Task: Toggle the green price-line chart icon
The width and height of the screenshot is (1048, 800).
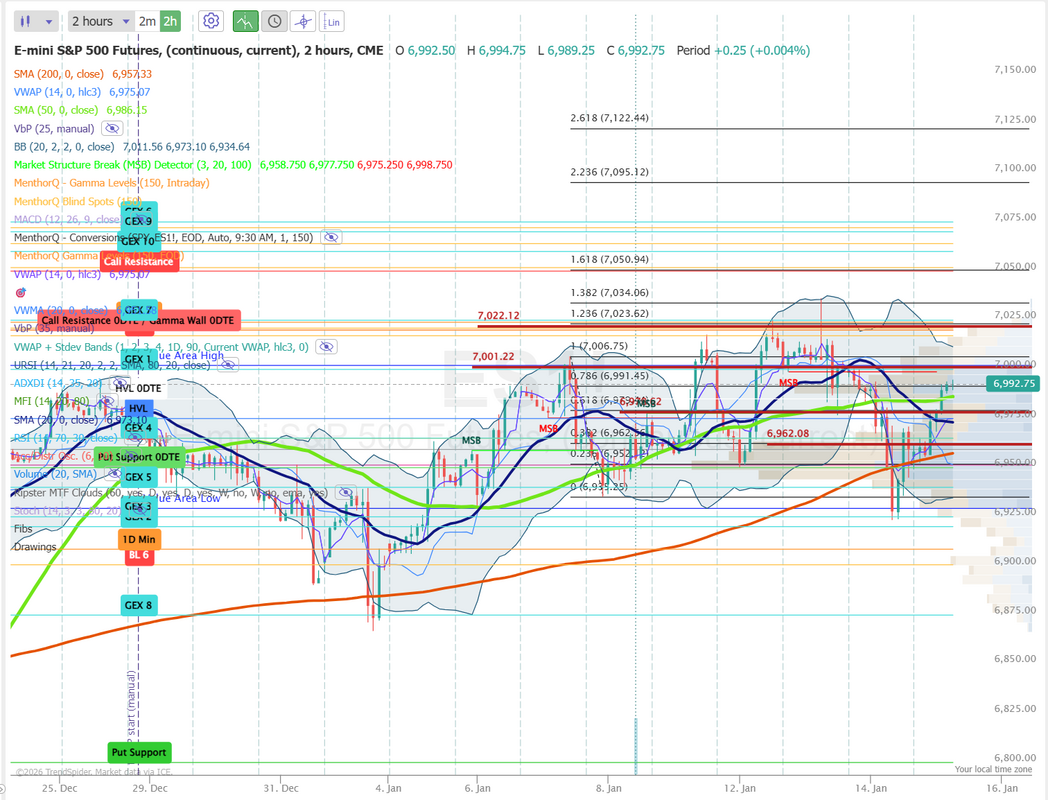Action: (x=244, y=21)
